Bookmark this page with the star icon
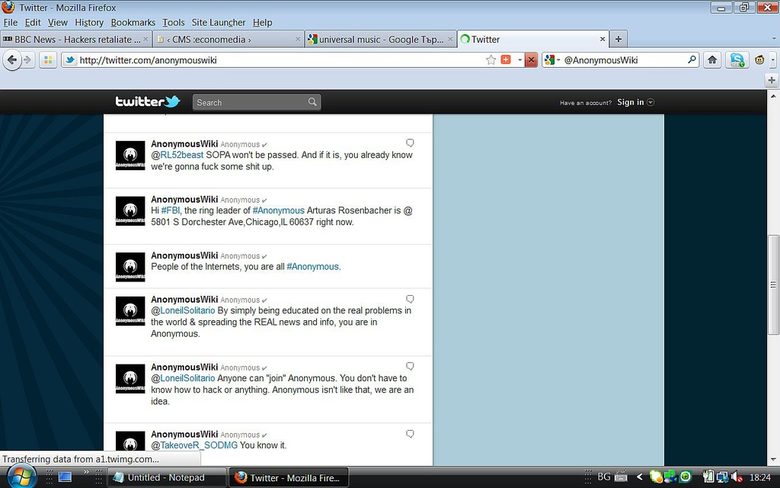This screenshot has width=780, height=488. pyautogui.click(x=491, y=60)
